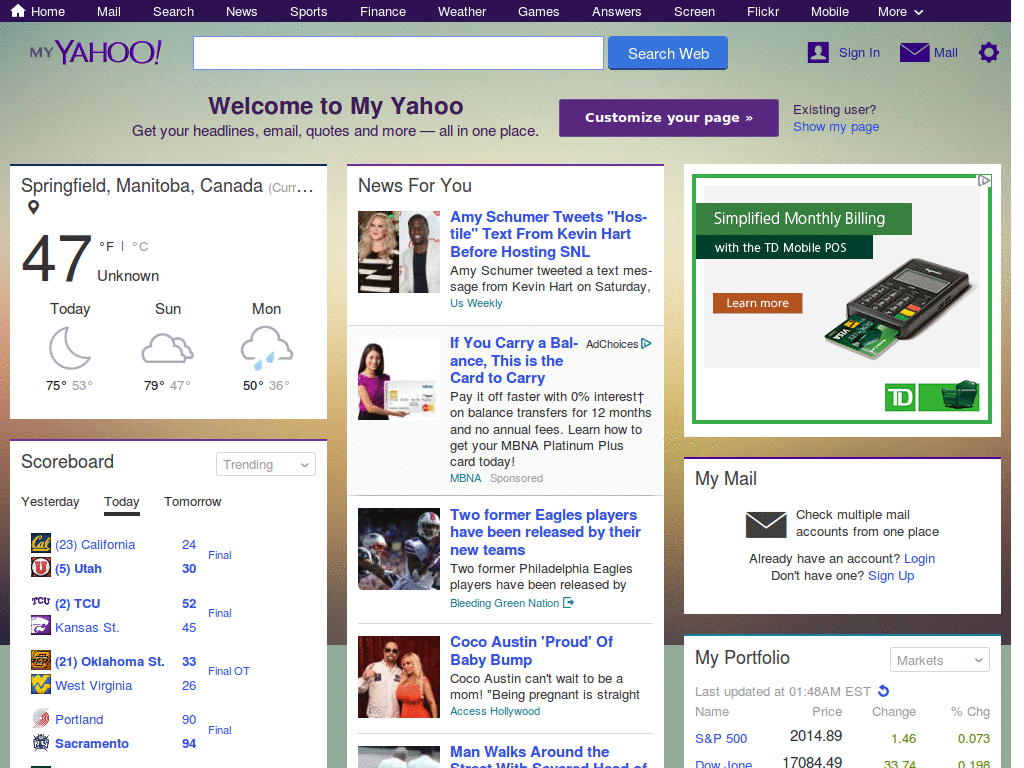
Task: Click the moon icon for Today's forecast
Action: 70,348
